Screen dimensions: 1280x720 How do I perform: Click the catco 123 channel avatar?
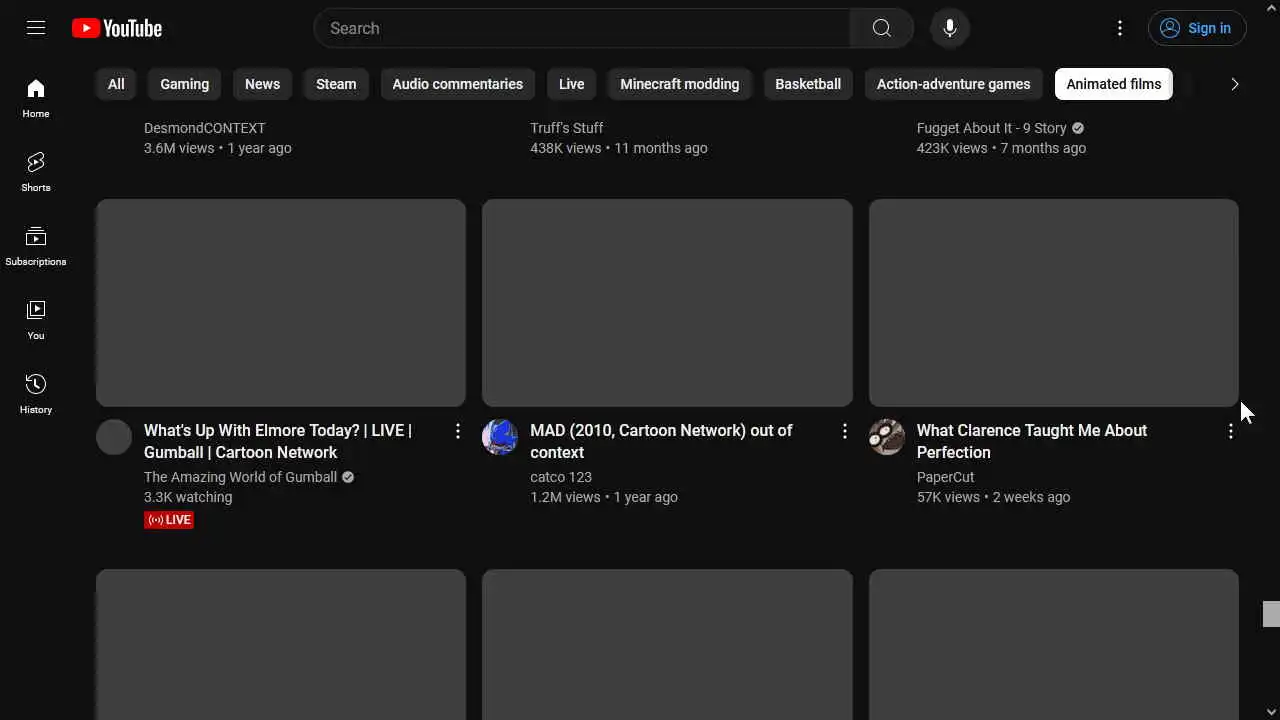(500, 437)
